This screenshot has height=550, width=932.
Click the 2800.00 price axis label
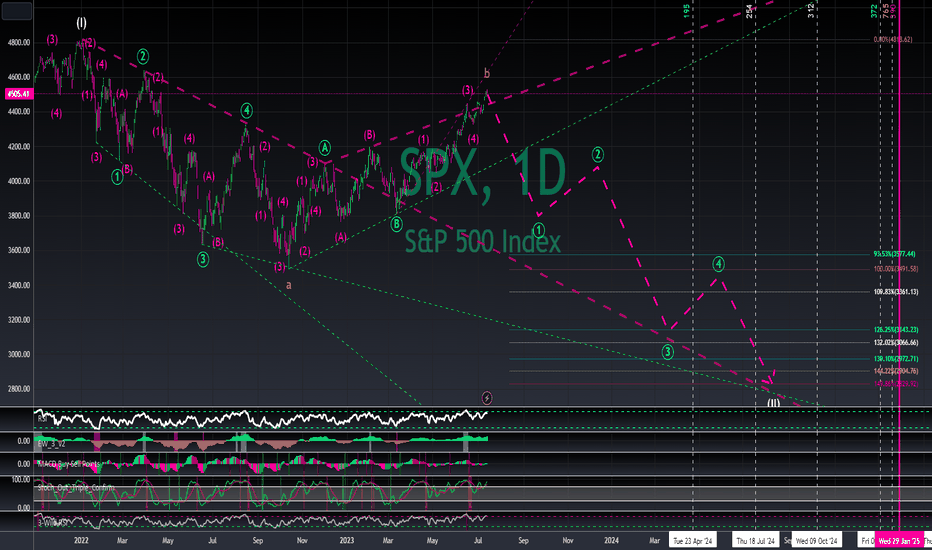(x=19, y=389)
